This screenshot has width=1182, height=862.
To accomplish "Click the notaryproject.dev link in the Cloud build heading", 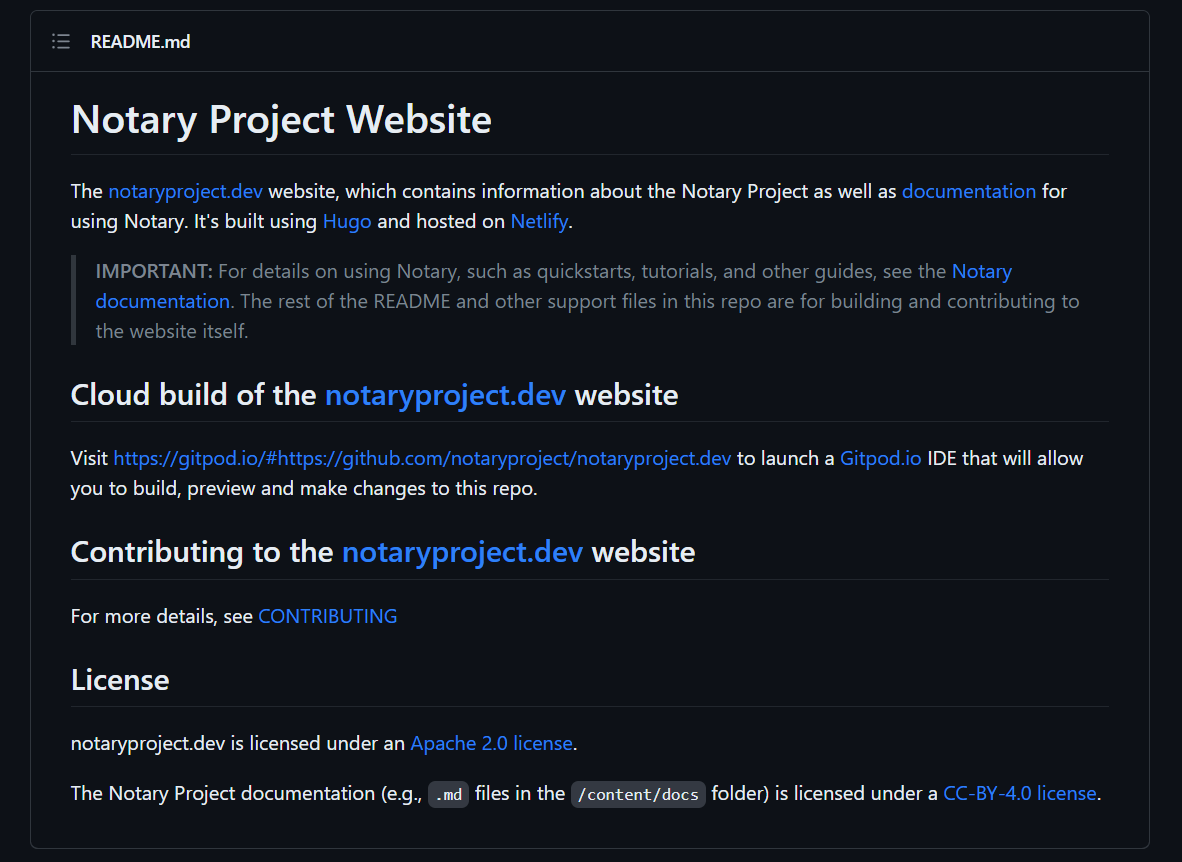I will click(445, 395).
